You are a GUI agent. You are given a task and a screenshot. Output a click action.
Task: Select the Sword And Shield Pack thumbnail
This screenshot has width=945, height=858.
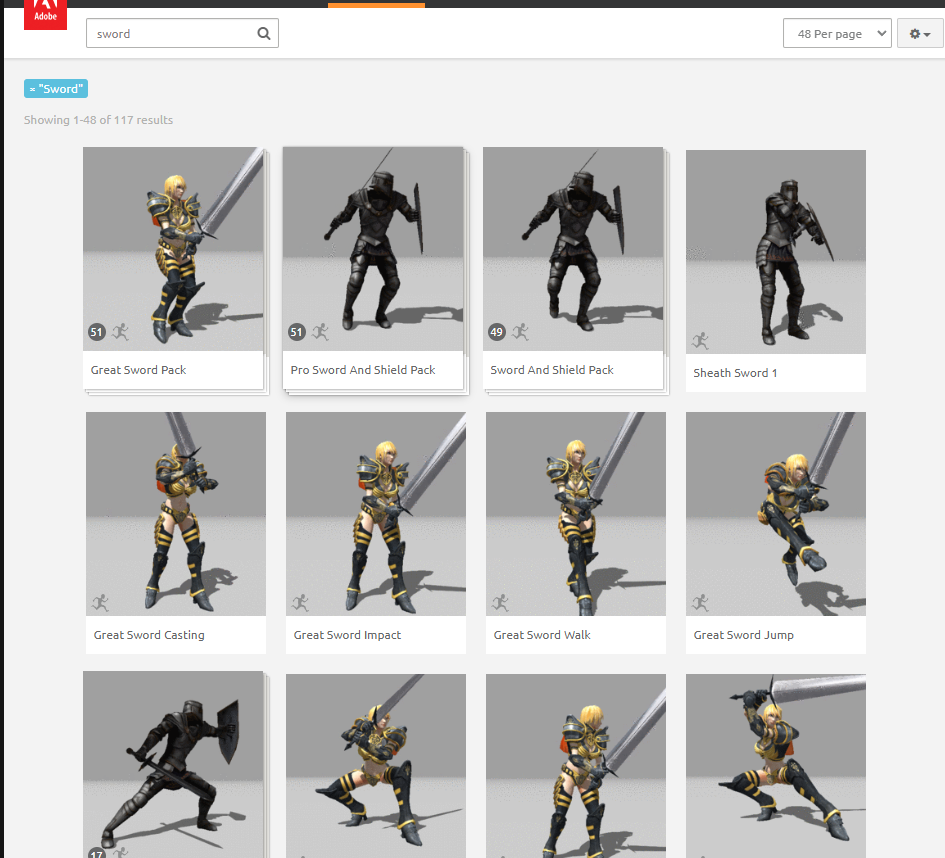573,249
